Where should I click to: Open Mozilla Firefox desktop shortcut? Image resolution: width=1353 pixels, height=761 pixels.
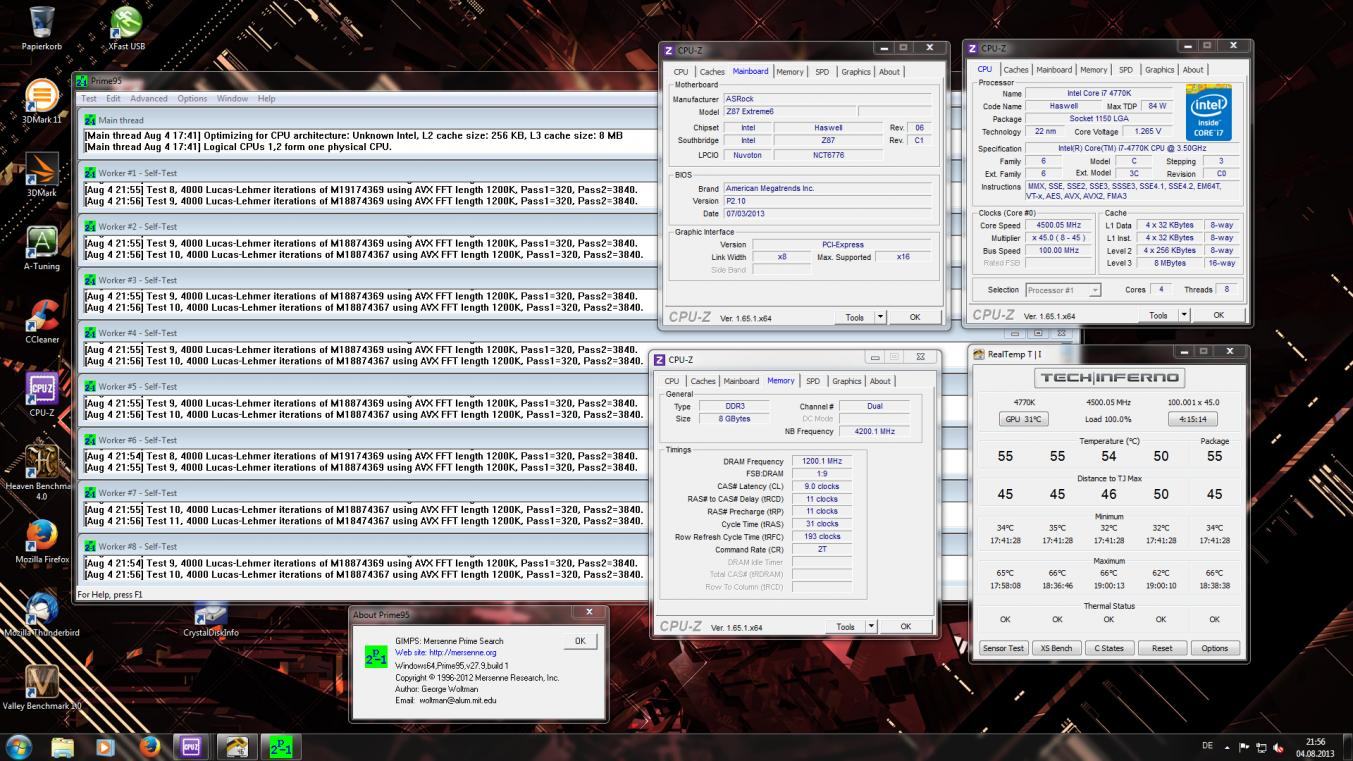coord(42,541)
